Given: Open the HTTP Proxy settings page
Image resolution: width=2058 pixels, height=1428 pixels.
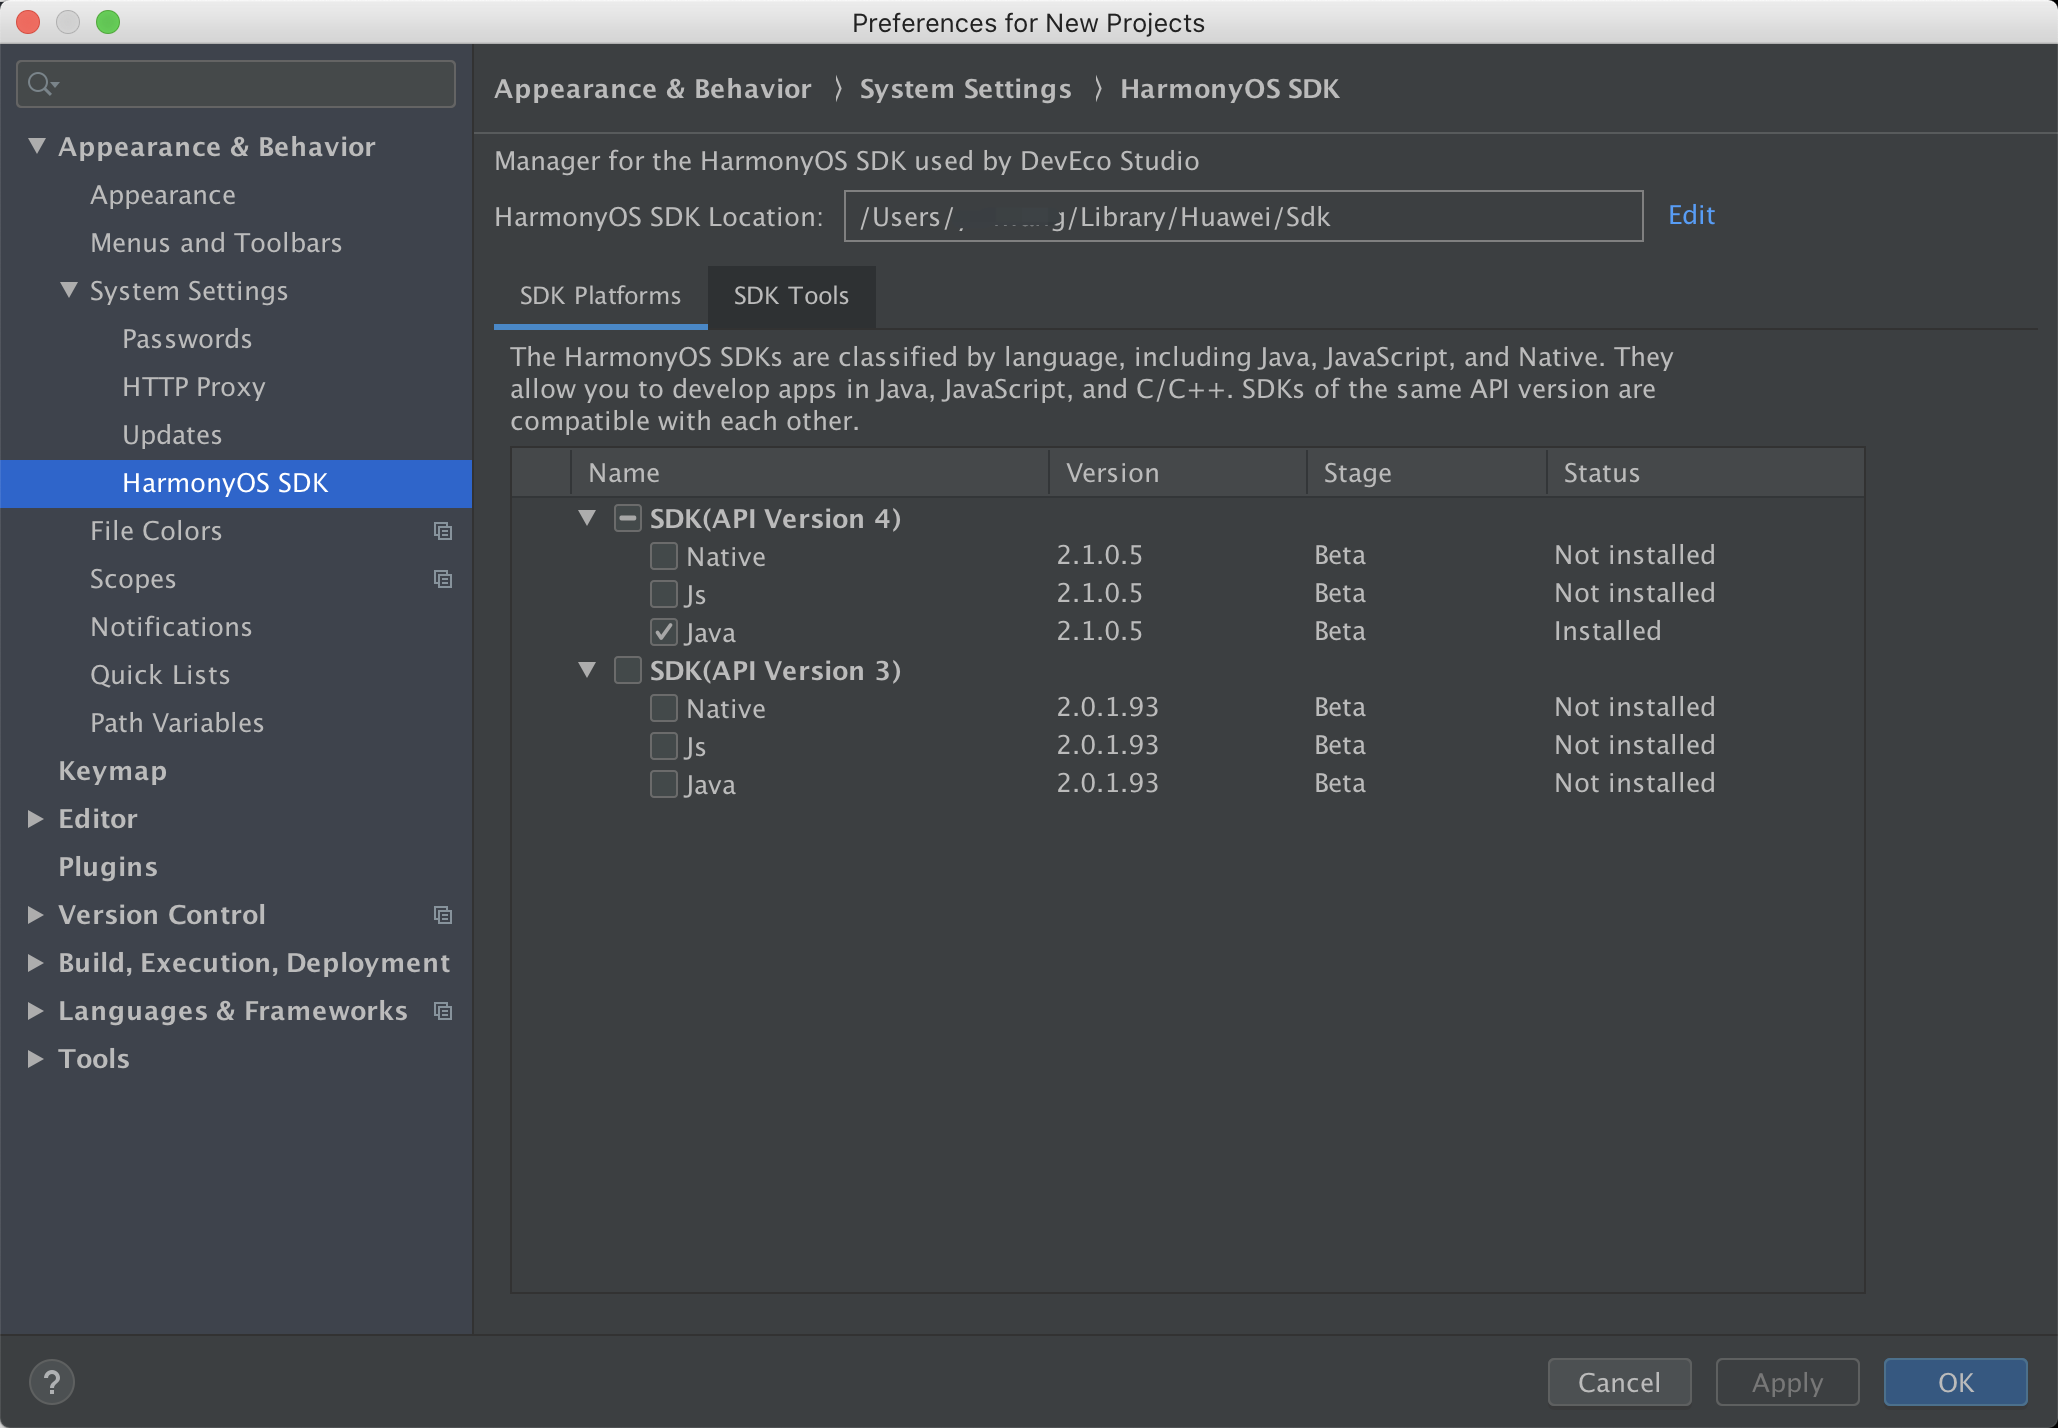Looking at the screenshot, I should (x=193, y=387).
